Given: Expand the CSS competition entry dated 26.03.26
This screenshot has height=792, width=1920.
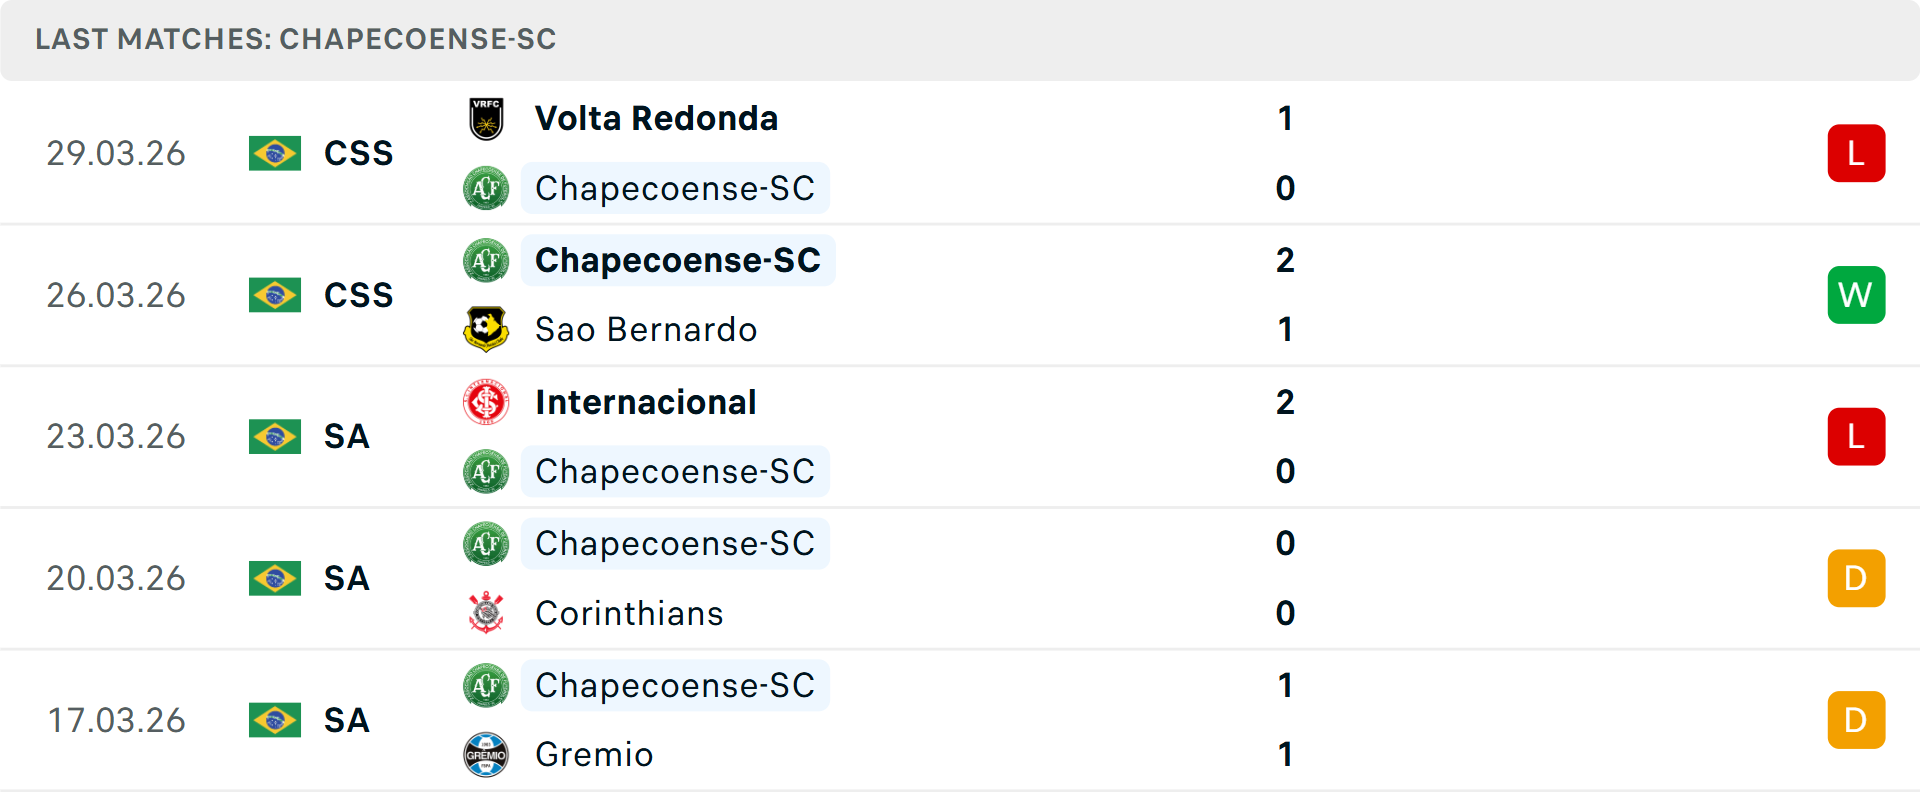Looking at the screenshot, I should [358, 295].
